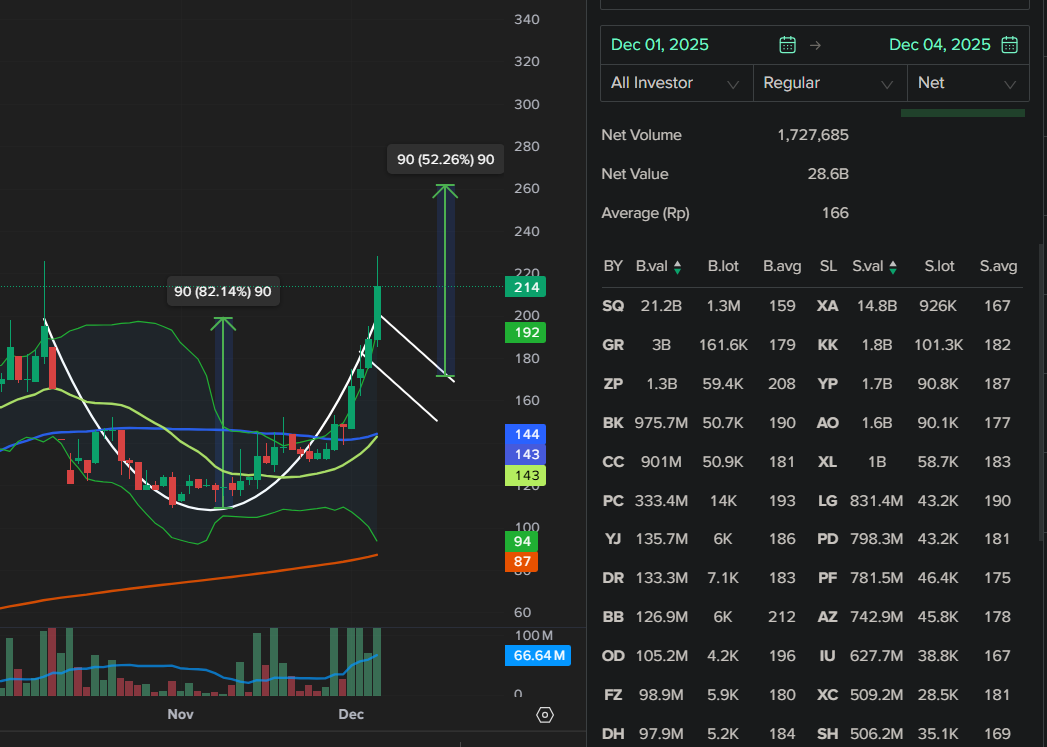Image resolution: width=1047 pixels, height=747 pixels.
Task: Click the 214 current price tag
Action: pyautogui.click(x=527, y=288)
